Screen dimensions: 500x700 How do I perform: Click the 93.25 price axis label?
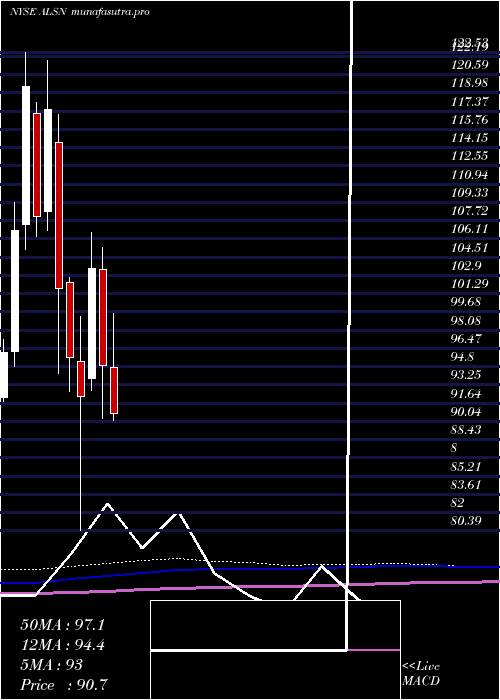(x=466, y=375)
